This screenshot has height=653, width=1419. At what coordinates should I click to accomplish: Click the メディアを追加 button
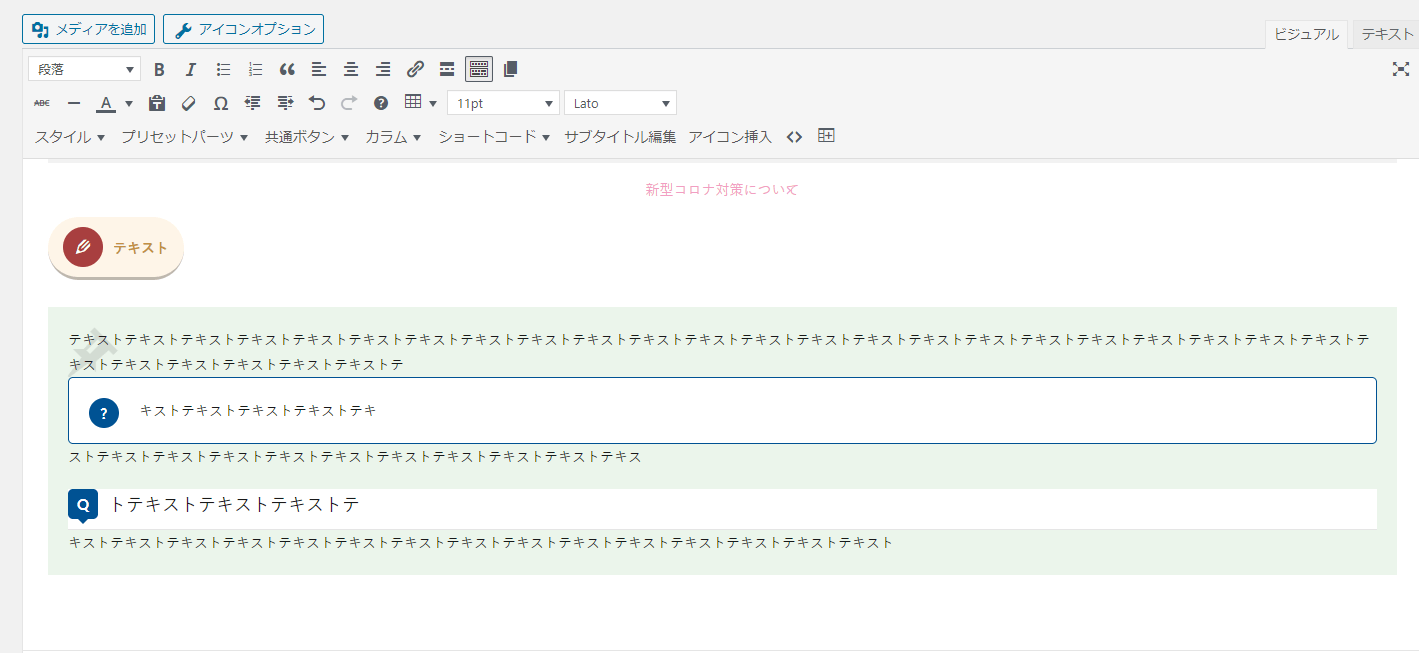(88, 30)
